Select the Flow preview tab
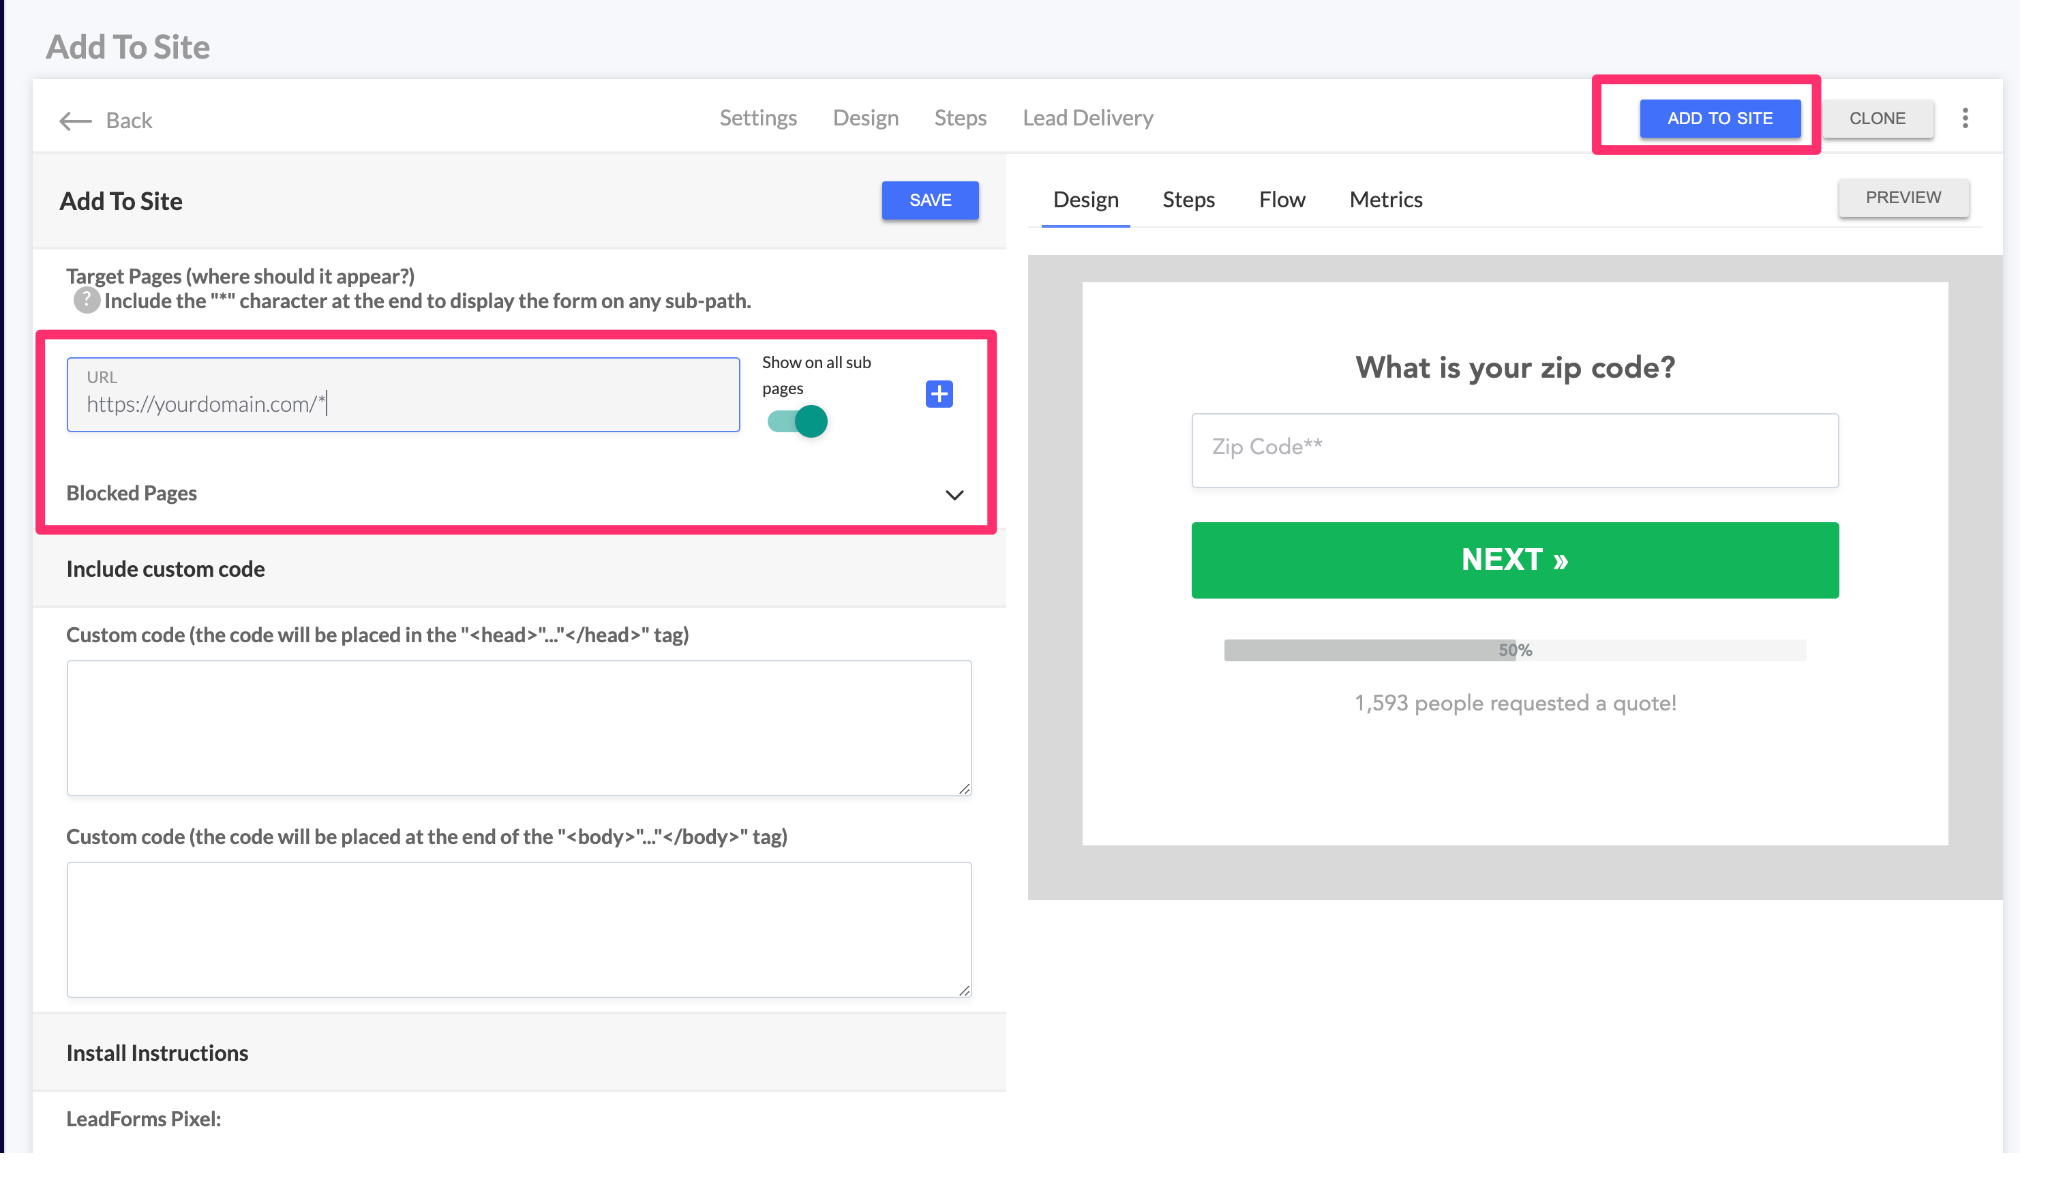 [1282, 200]
